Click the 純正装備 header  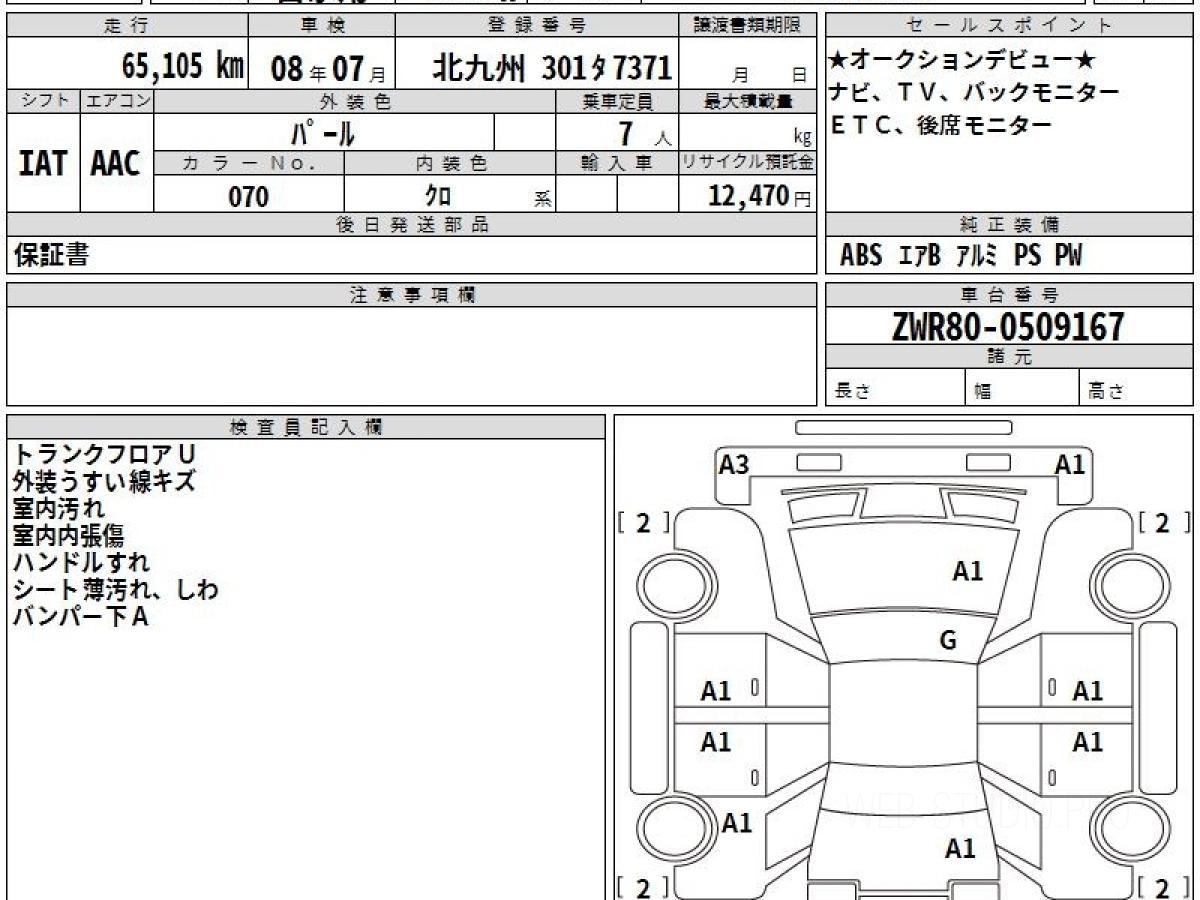[x=1009, y=225]
